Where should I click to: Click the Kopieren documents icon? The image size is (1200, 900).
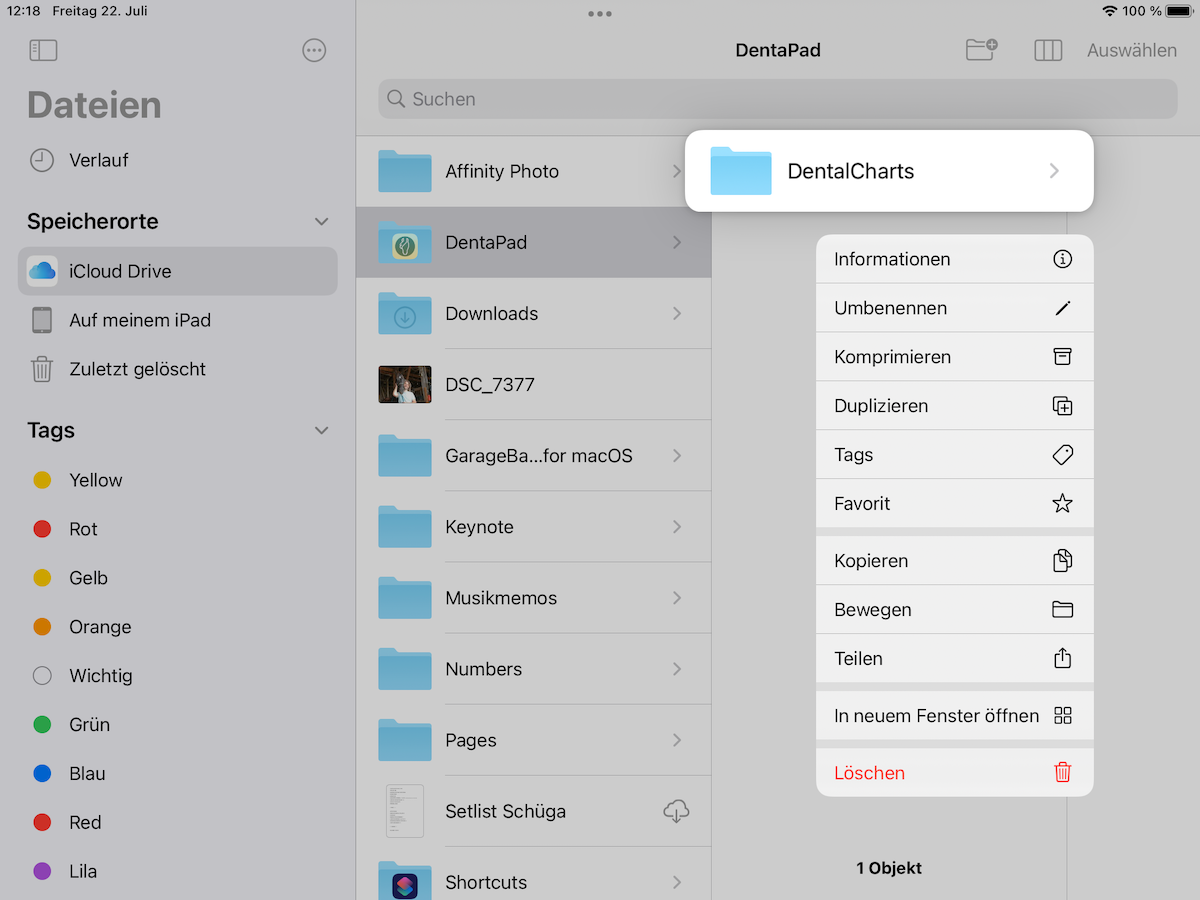[x=1063, y=561]
